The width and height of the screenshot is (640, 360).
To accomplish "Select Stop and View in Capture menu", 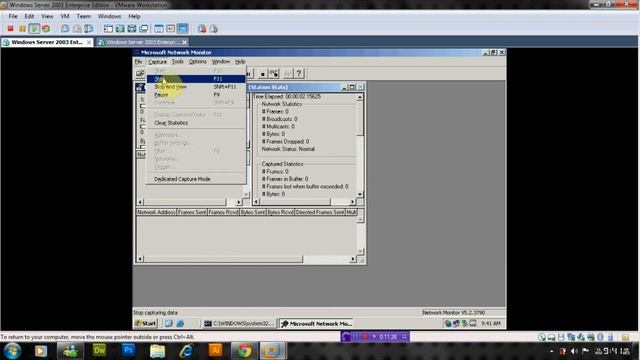I will coord(196,87).
